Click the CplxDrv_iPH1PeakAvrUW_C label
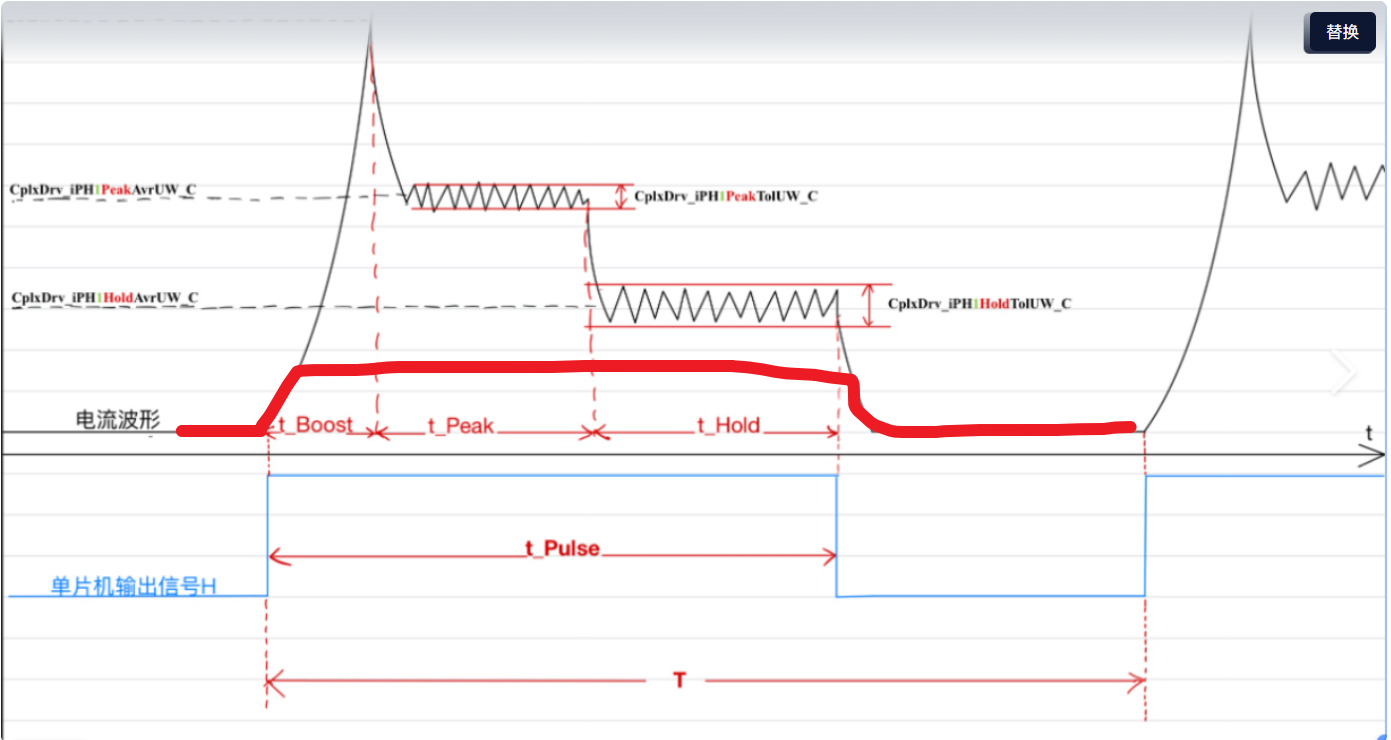Image resolution: width=1391 pixels, height=740 pixels. coord(103,188)
